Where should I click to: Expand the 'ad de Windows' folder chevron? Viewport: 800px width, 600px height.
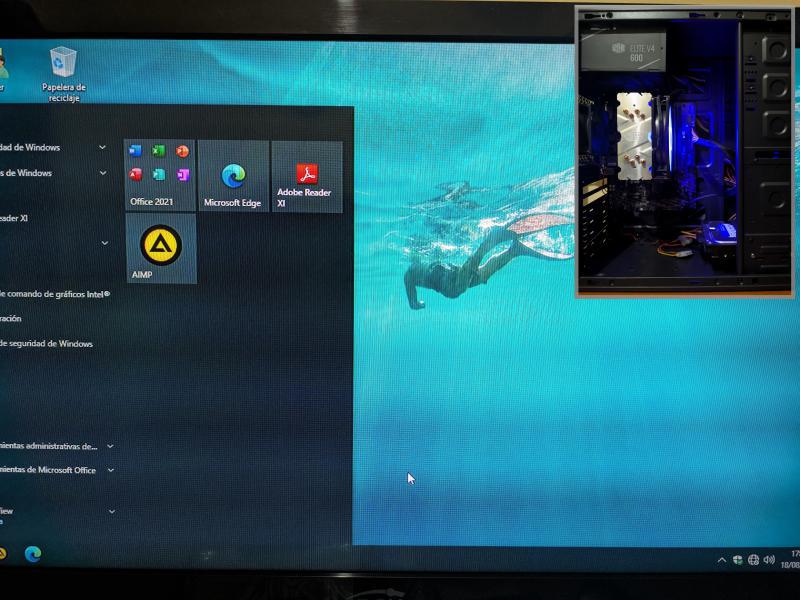tap(102, 147)
